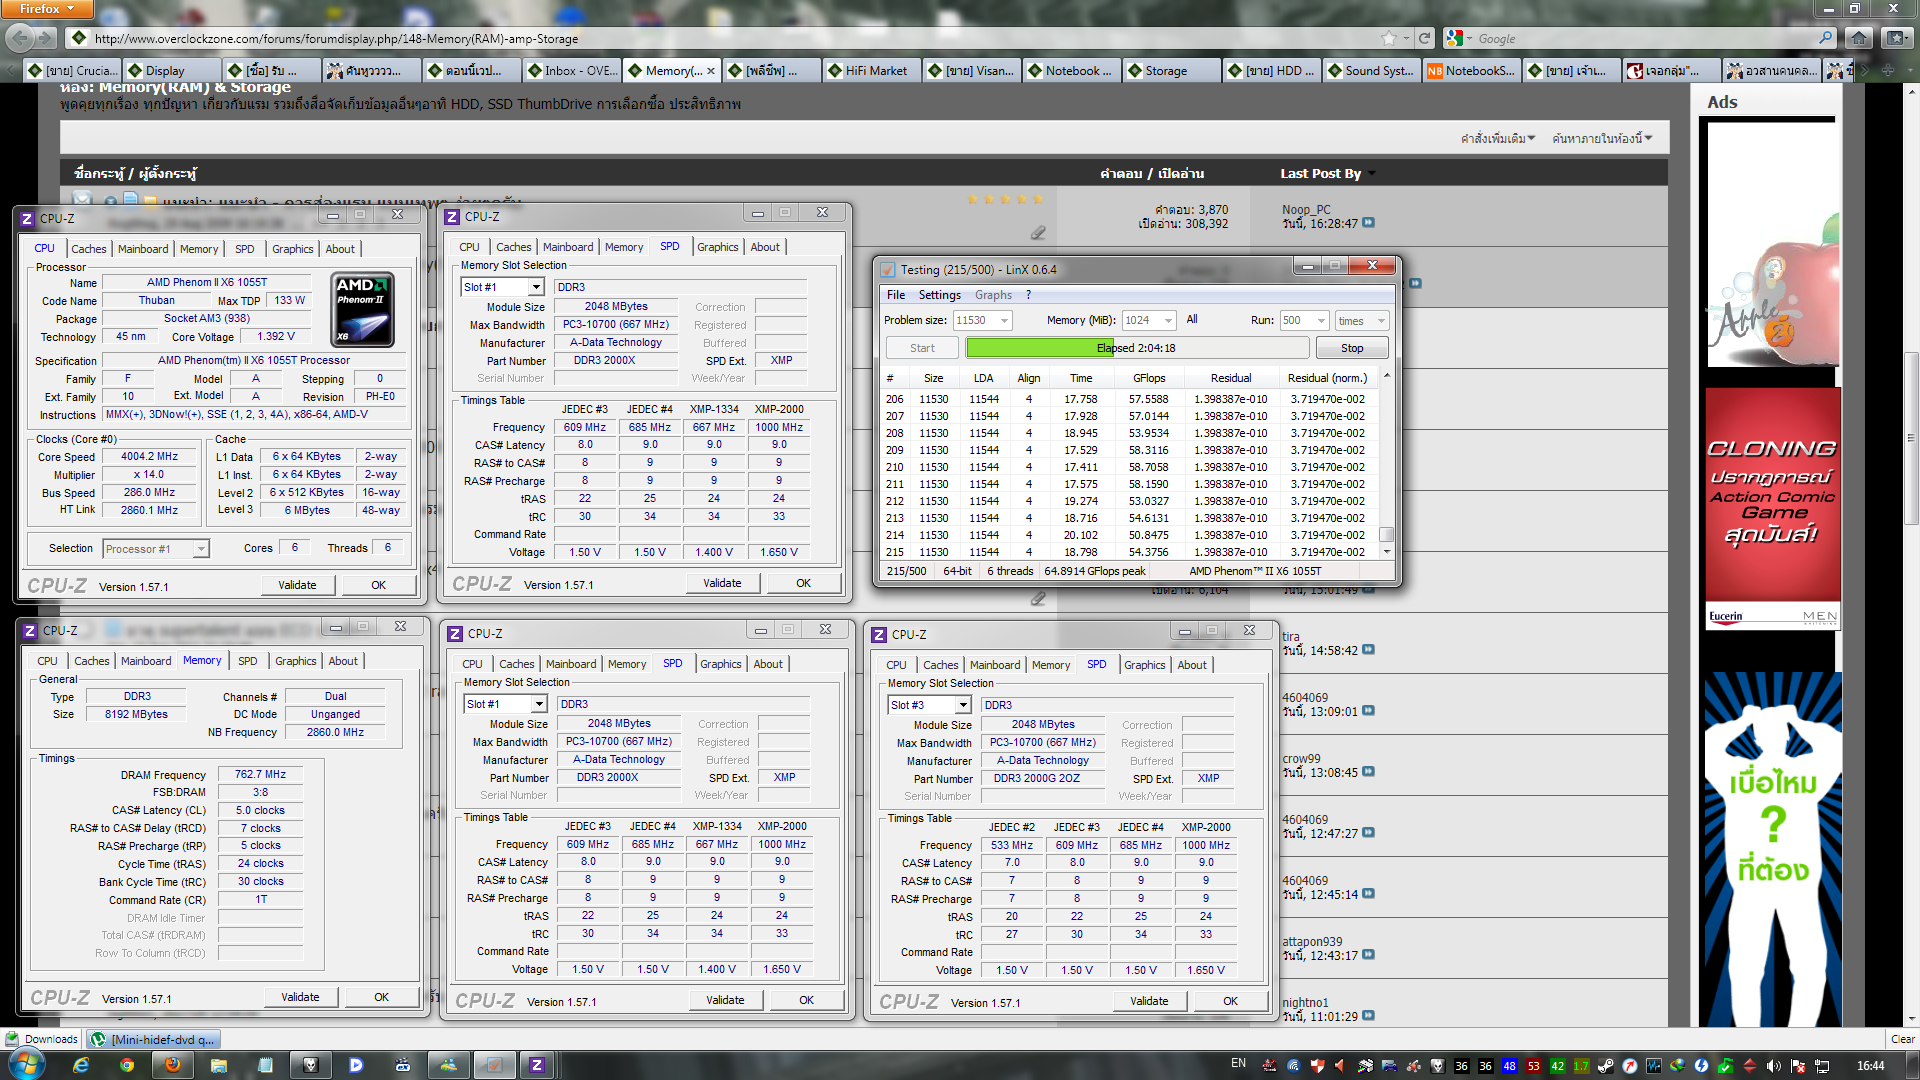Open Chrome from the taskbar
Image resolution: width=1920 pixels, height=1080 pixels.
tap(127, 1065)
